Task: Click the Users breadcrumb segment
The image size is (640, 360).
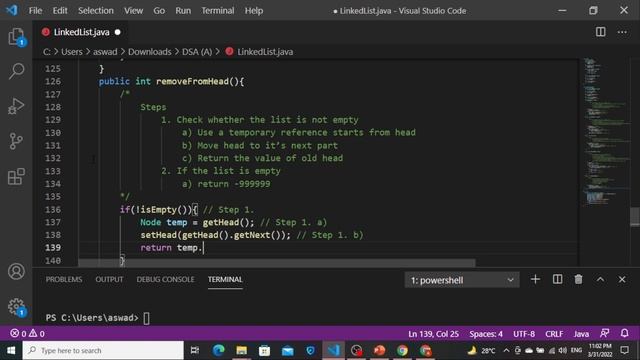Action: (72, 52)
